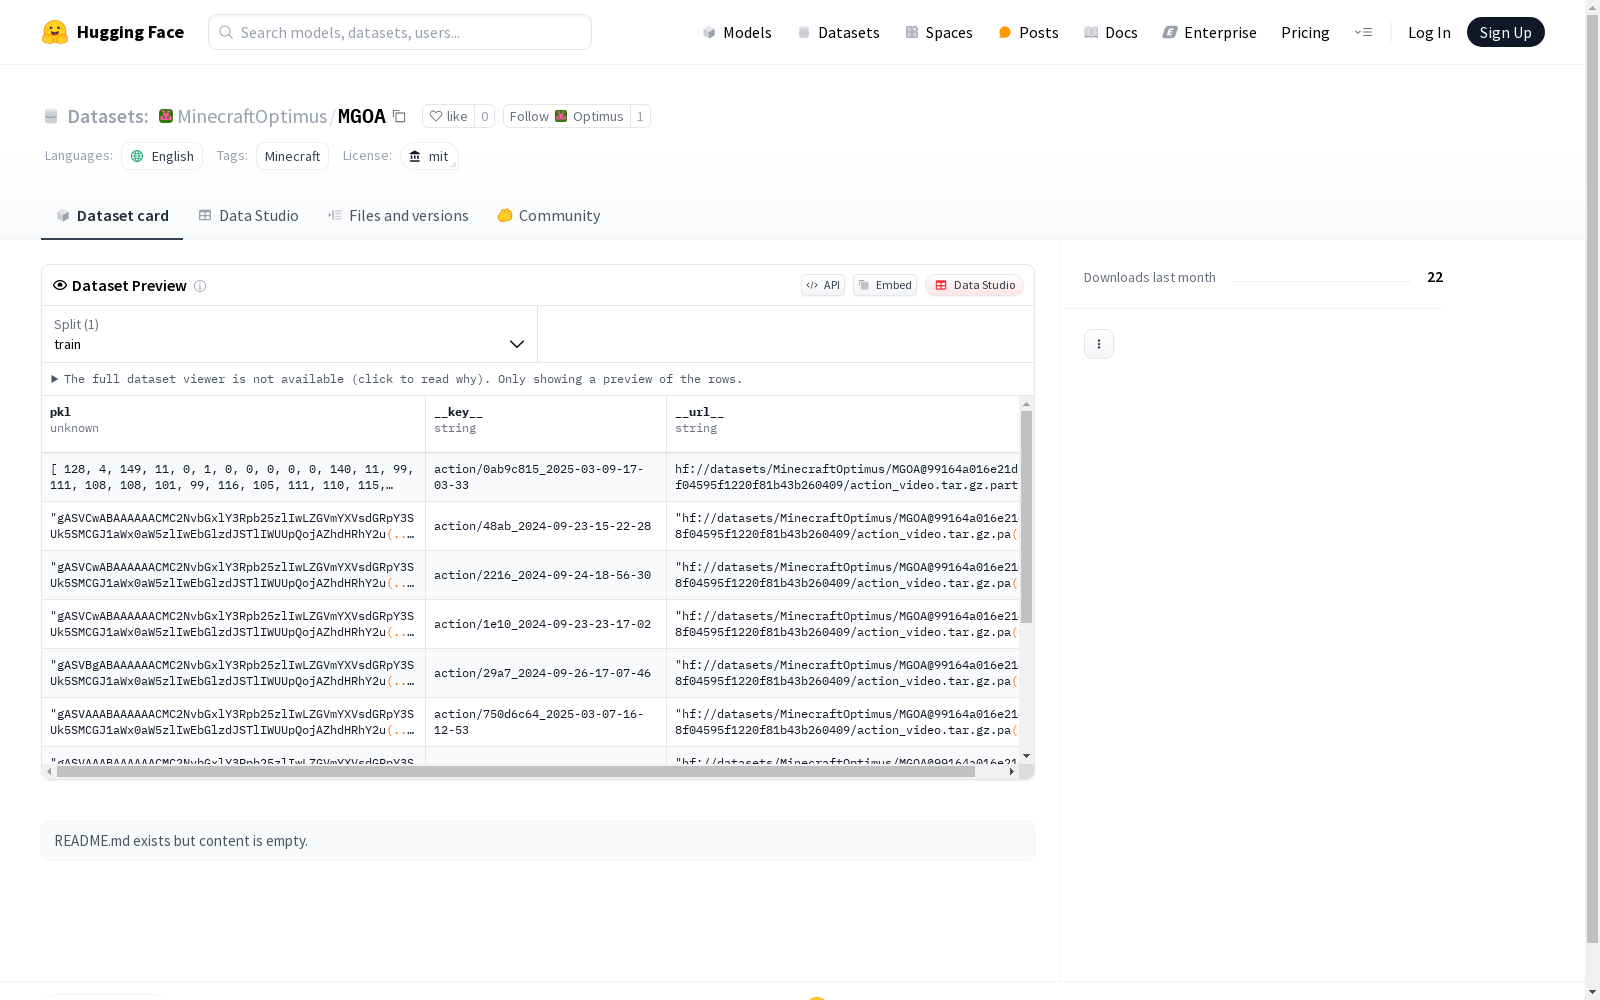Click the scroll-up arrow of the table
This screenshot has width=1600, height=1000.
point(1026,404)
